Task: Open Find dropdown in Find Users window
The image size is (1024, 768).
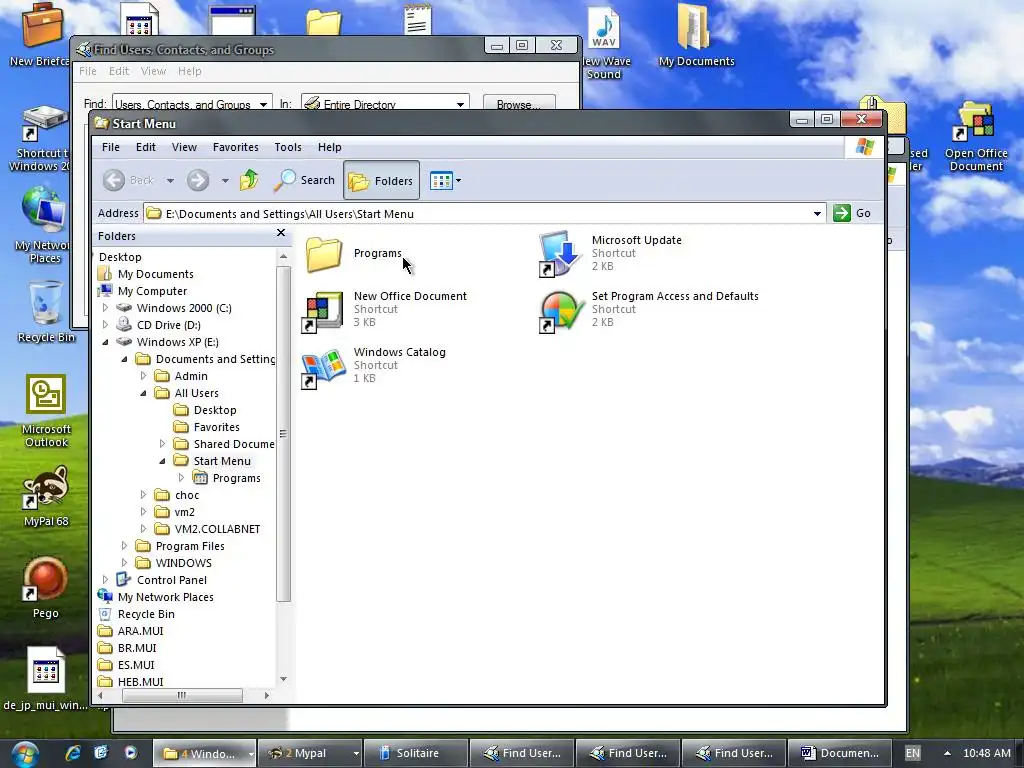Action: pyautogui.click(x=263, y=104)
